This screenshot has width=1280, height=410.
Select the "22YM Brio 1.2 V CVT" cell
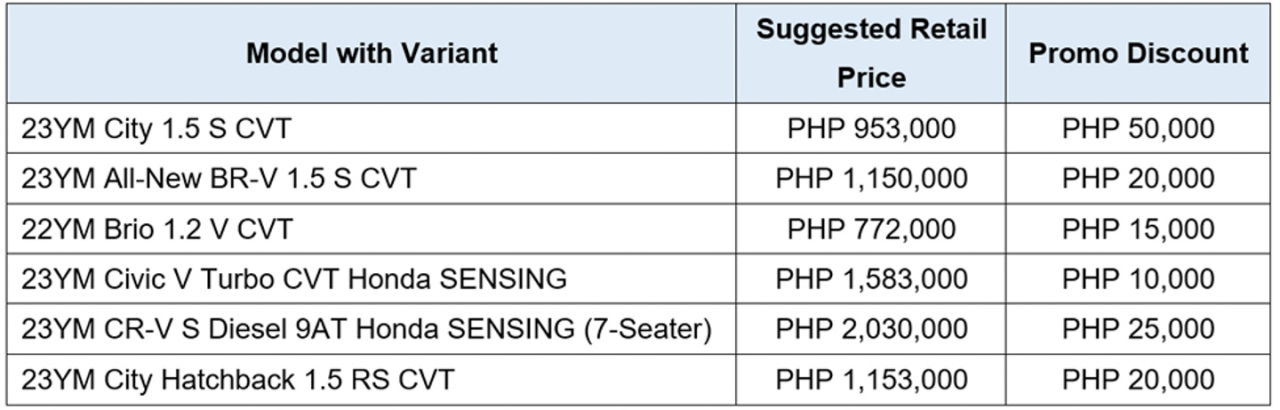(157, 229)
